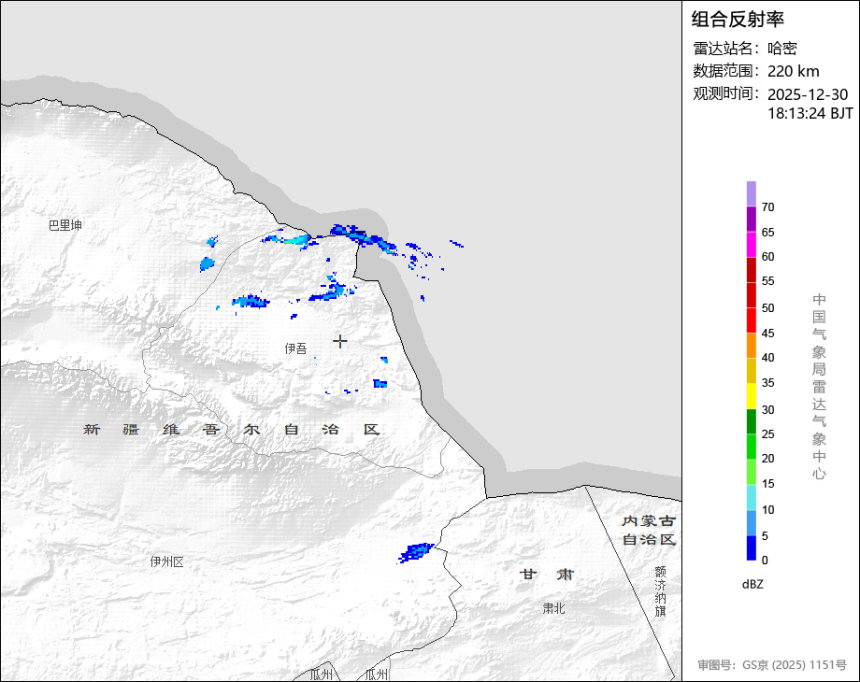
Task: Click the 新疆维吾尔自治区 label
Action: [231, 430]
